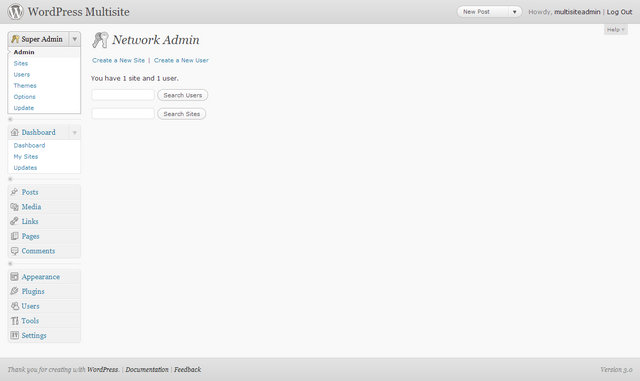The width and height of the screenshot is (640, 381).
Task: Open the Documentation footer link
Action: click(x=147, y=370)
